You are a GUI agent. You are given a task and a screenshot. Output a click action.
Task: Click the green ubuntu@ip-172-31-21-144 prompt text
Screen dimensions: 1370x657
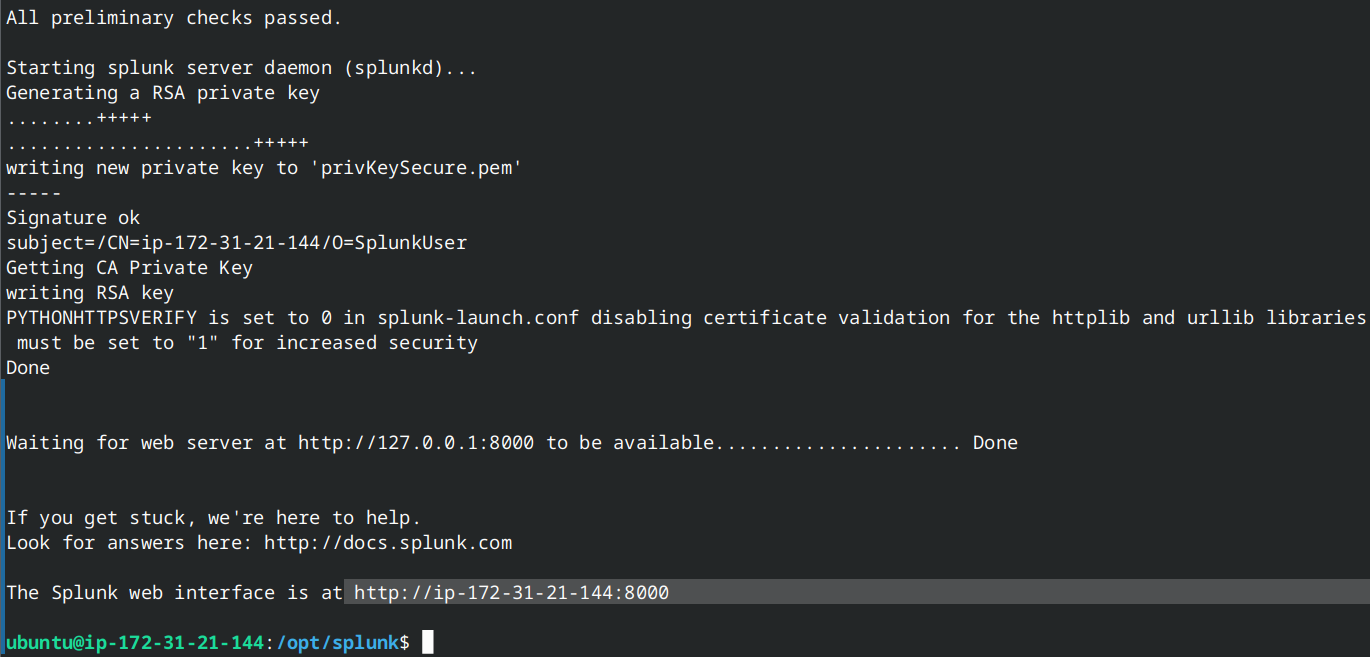(x=134, y=642)
